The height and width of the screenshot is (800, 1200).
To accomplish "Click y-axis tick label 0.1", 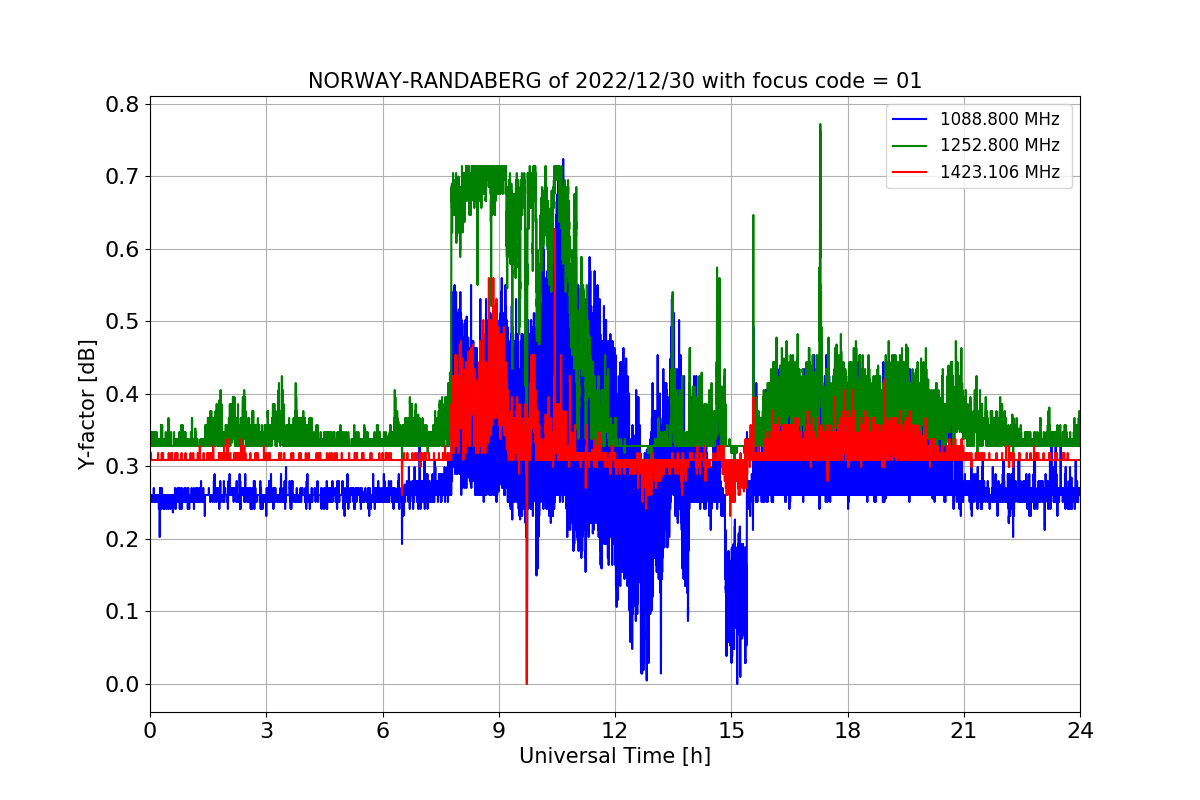I will [x=122, y=612].
